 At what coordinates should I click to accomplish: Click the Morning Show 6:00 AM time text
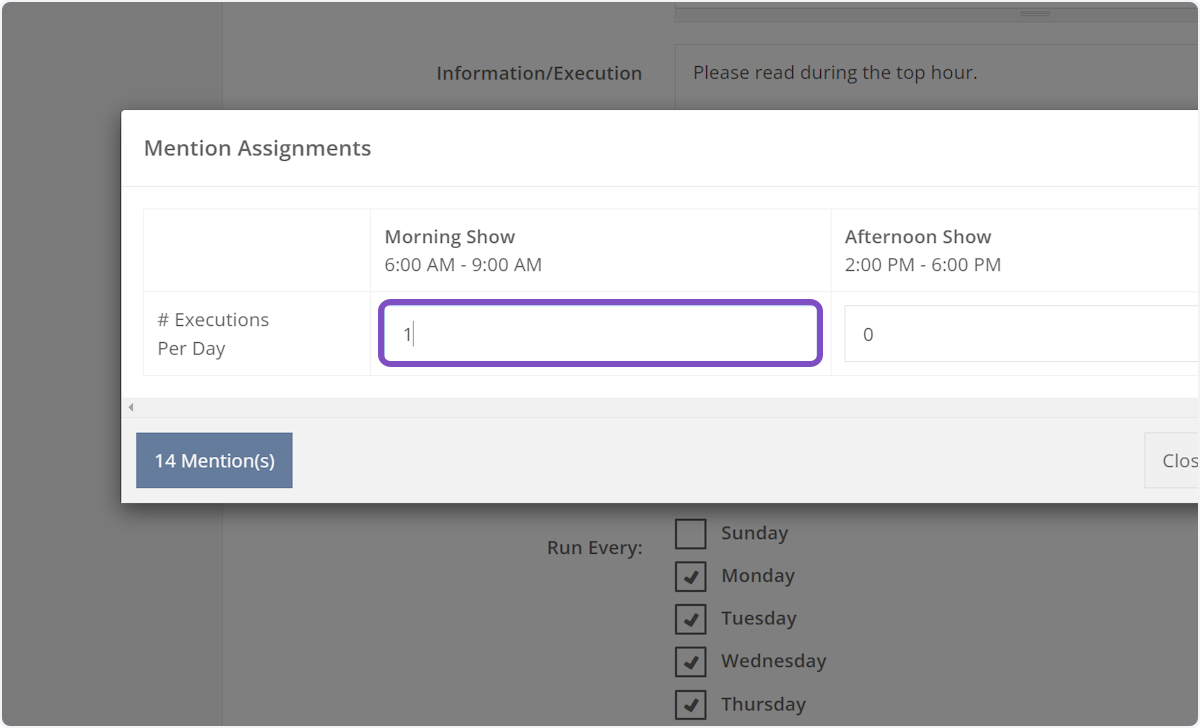(463, 265)
